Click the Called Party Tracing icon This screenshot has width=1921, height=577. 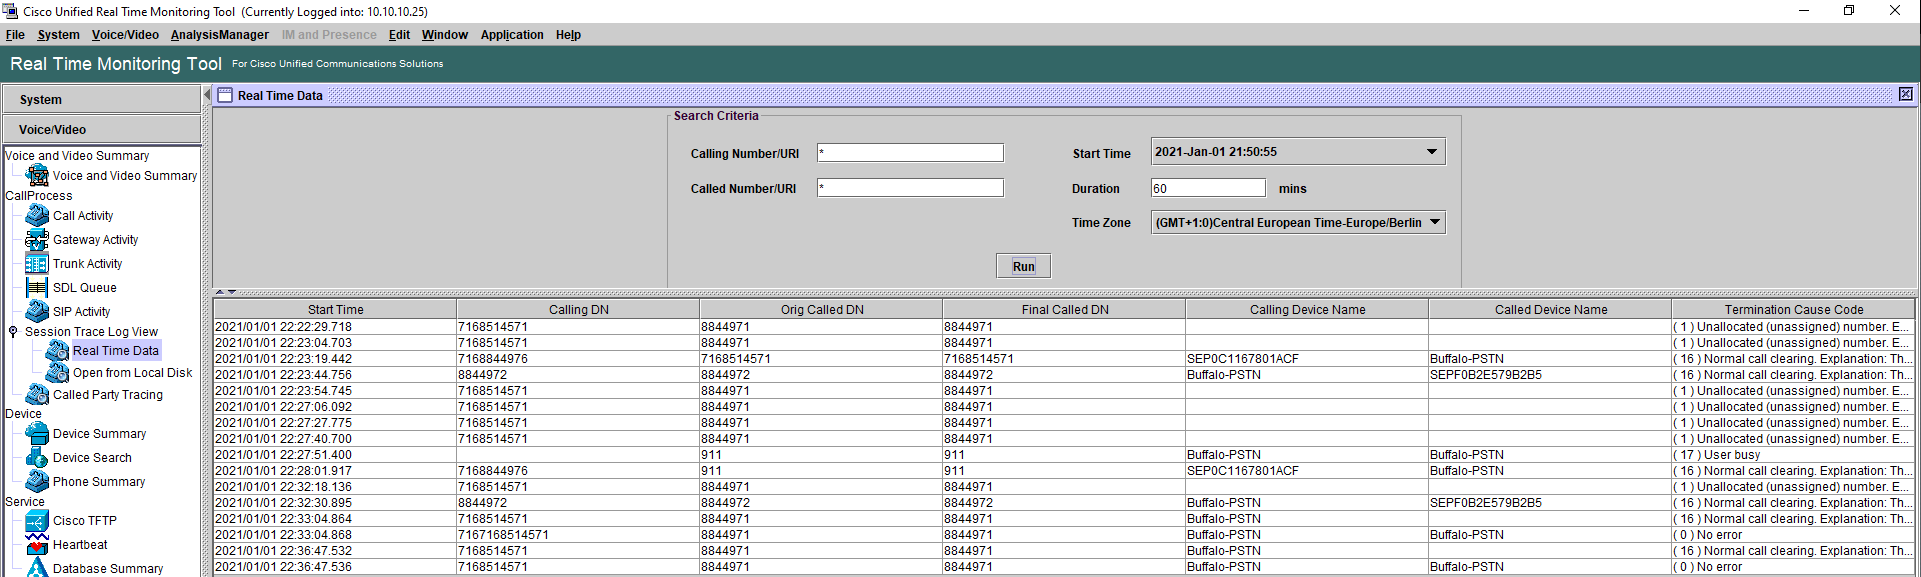37,394
